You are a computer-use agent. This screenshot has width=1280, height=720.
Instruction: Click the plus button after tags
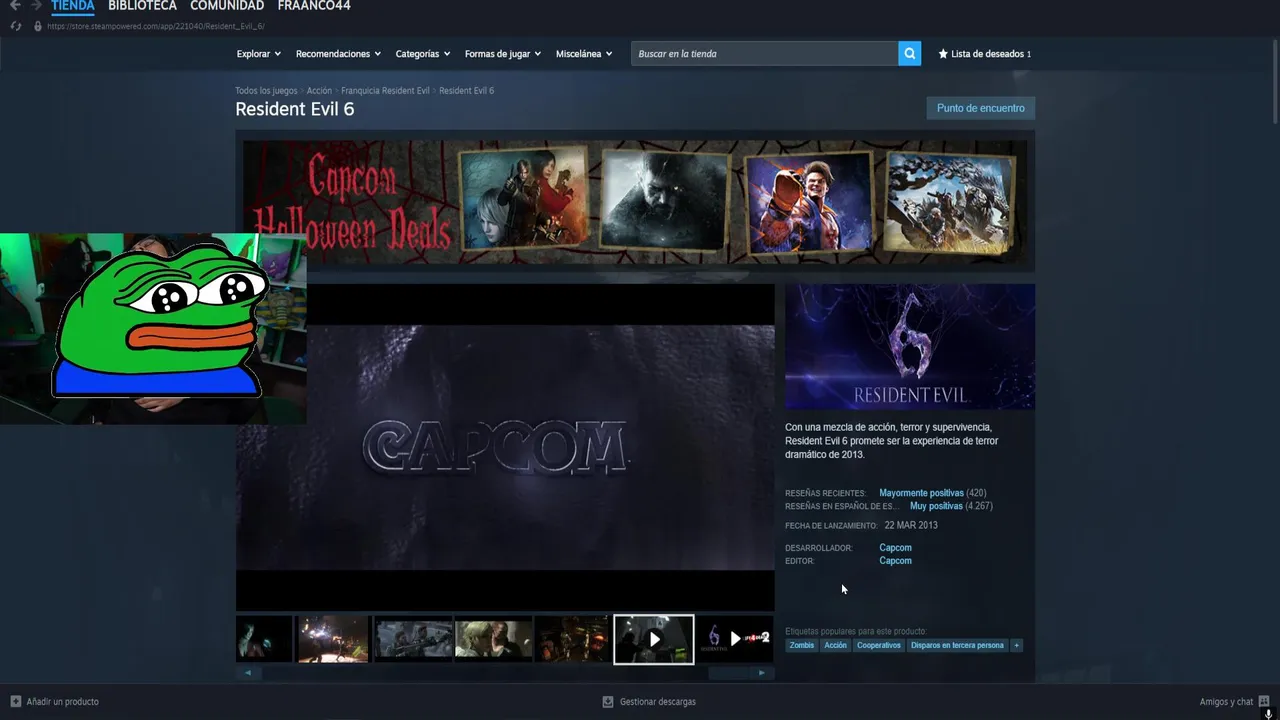pos(1016,645)
